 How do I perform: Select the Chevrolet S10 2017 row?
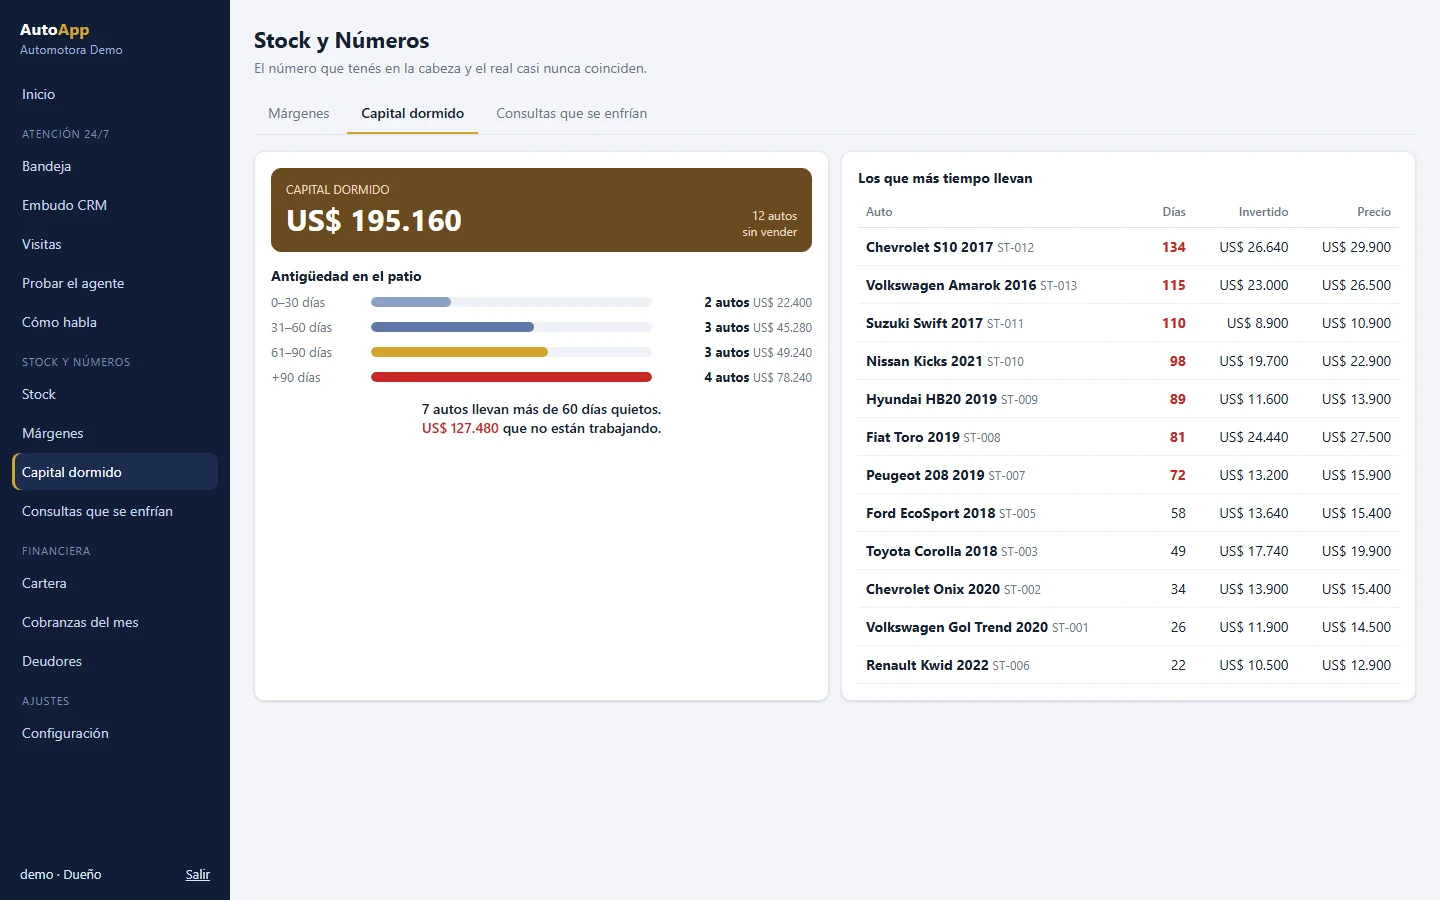pyautogui.click(x=1128, y=247)
